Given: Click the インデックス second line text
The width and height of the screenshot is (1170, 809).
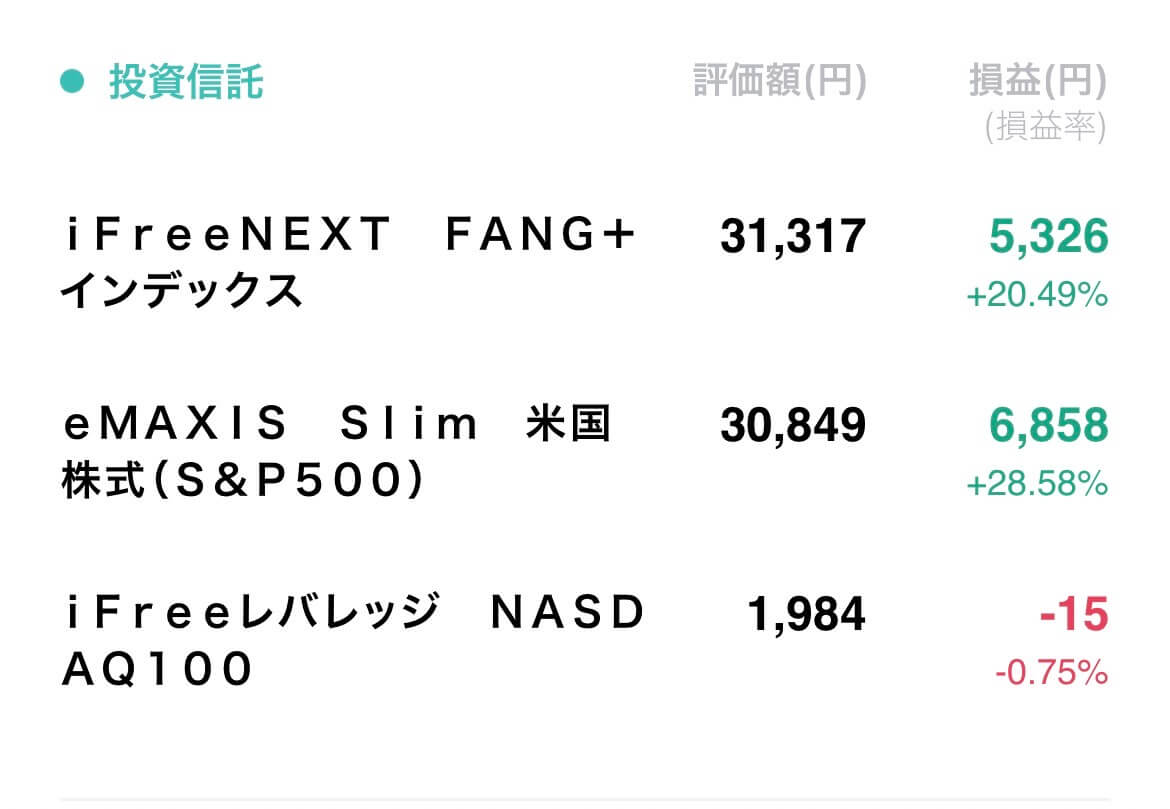Looking at the screenshot, I should click(181, 290).
